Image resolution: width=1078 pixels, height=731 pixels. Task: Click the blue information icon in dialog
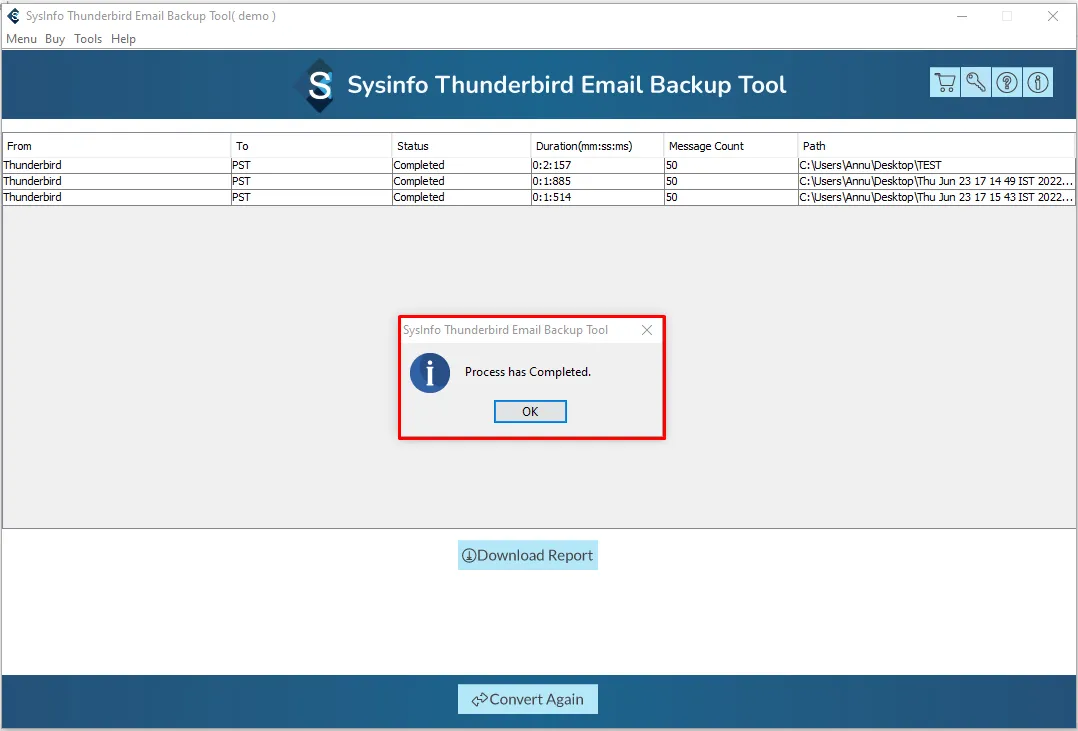click(430, 373)
